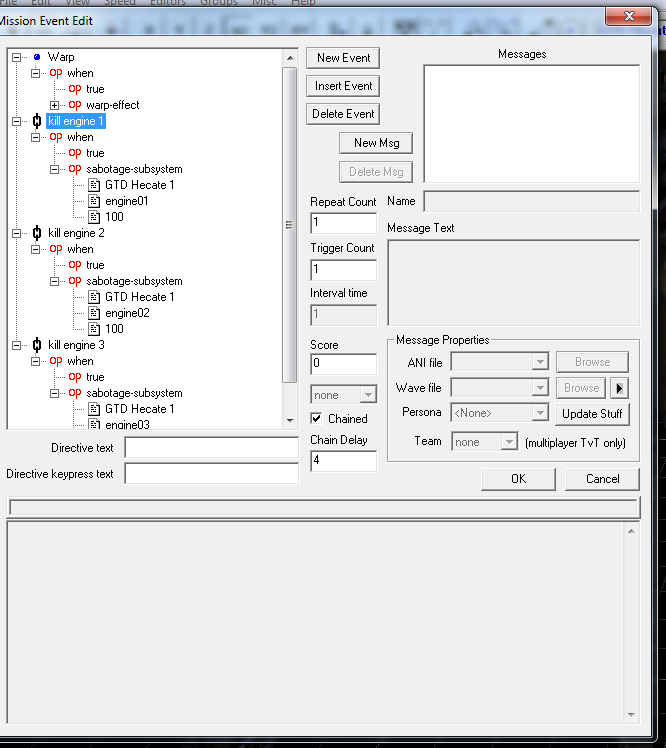Click the chain icon of kill engine 2
Viewport: 666px width, 748px height.
37,233
